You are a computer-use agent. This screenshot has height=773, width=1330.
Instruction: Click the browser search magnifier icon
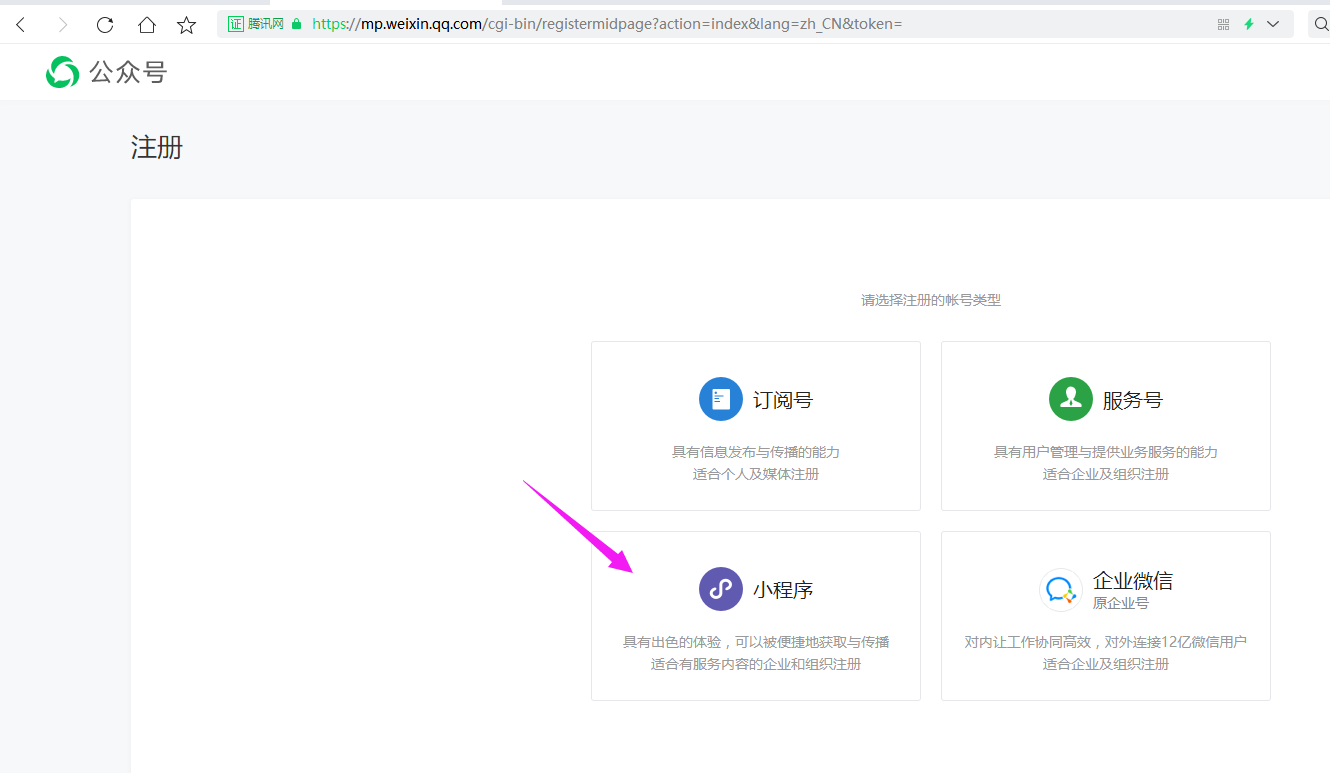tap(1321, 24)
